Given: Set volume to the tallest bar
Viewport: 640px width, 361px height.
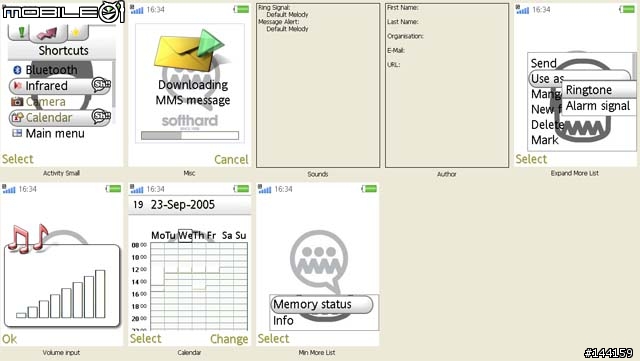Looking at the screenshot, I should [100, 294].
